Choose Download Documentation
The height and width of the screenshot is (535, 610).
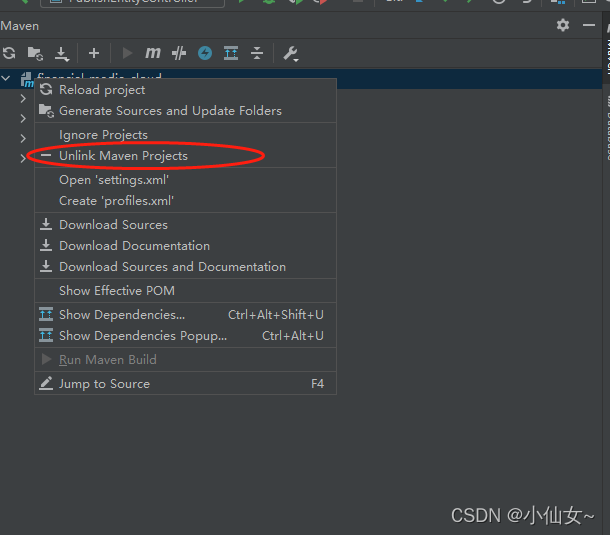[186, 246]
